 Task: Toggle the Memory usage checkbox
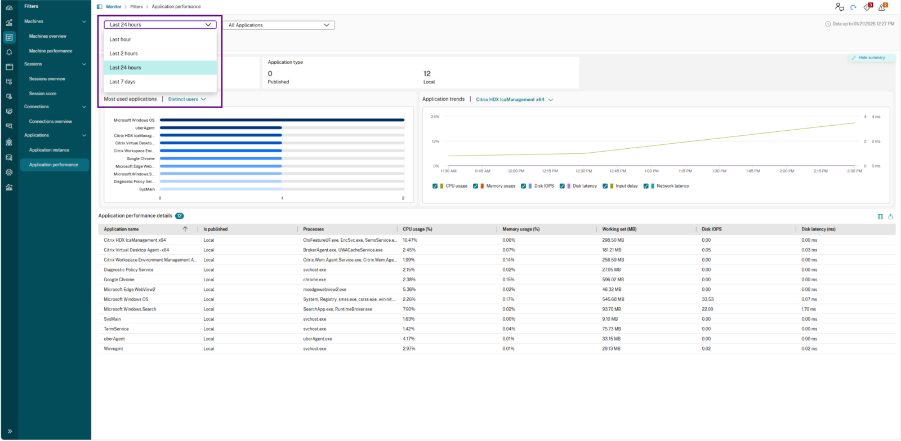coord(476,186)
